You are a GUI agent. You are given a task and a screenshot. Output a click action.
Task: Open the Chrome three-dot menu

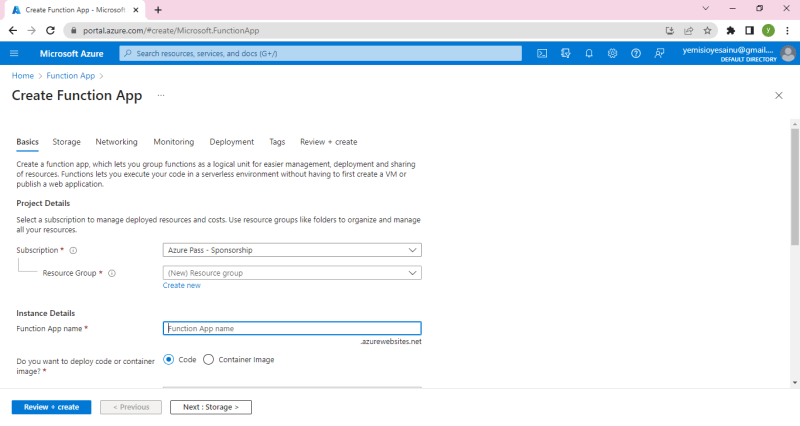pyautogui.click(x=787, y=31)
